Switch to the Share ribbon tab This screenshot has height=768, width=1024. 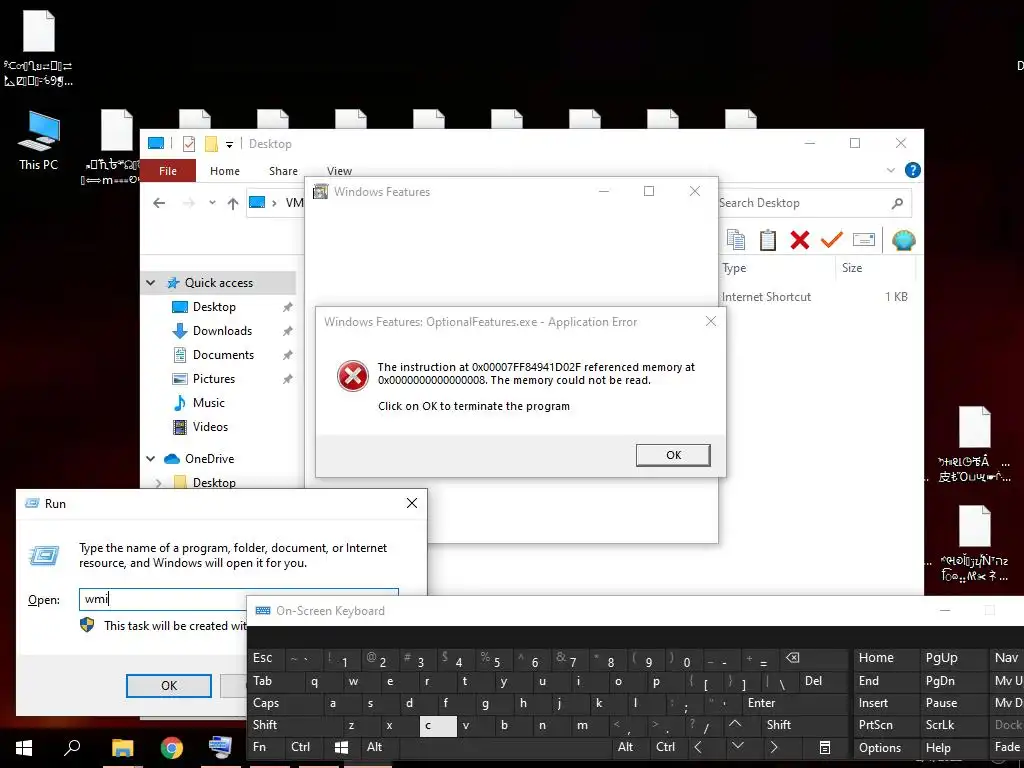(x=283, y=171)
